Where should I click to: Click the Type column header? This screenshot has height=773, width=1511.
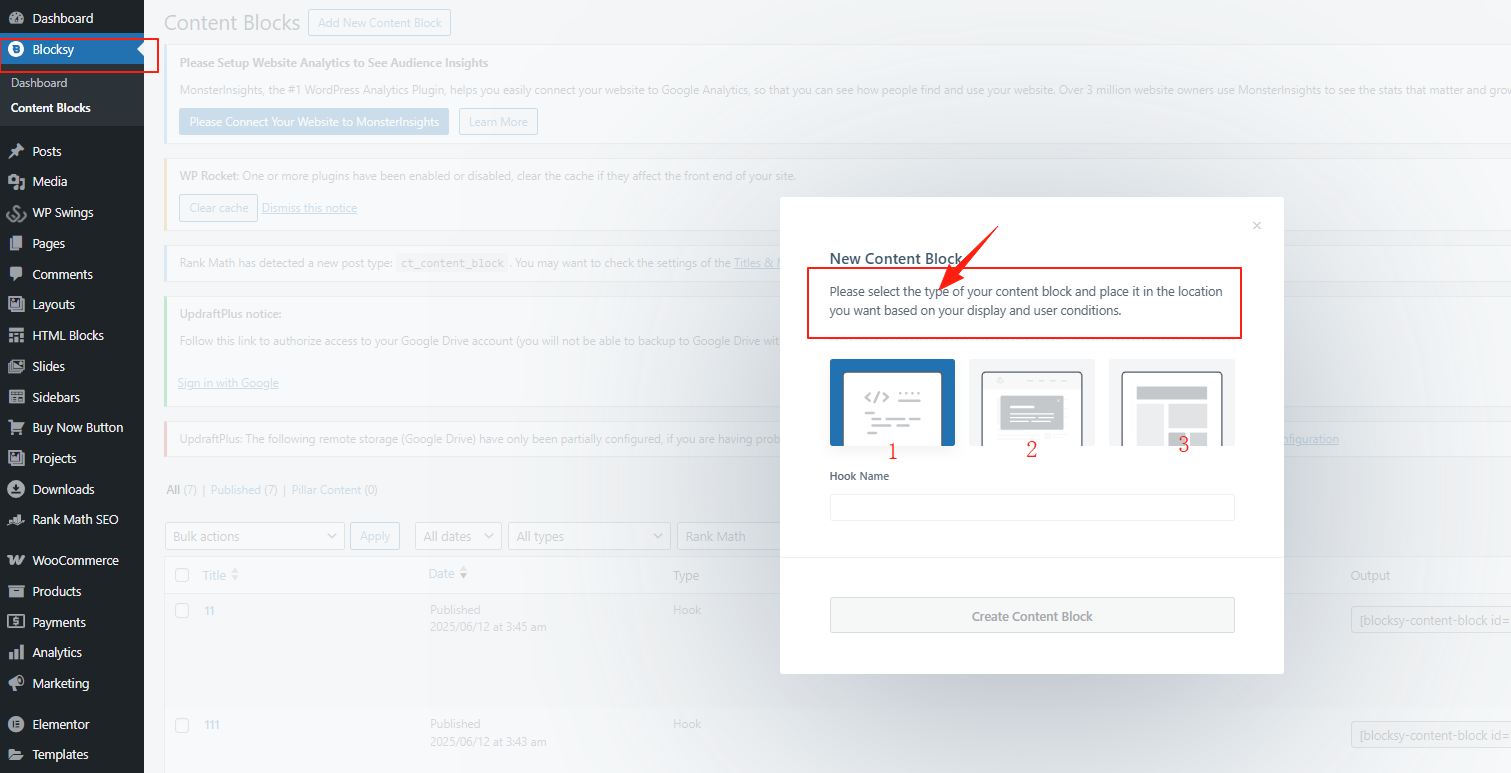[x=686, y=575]
